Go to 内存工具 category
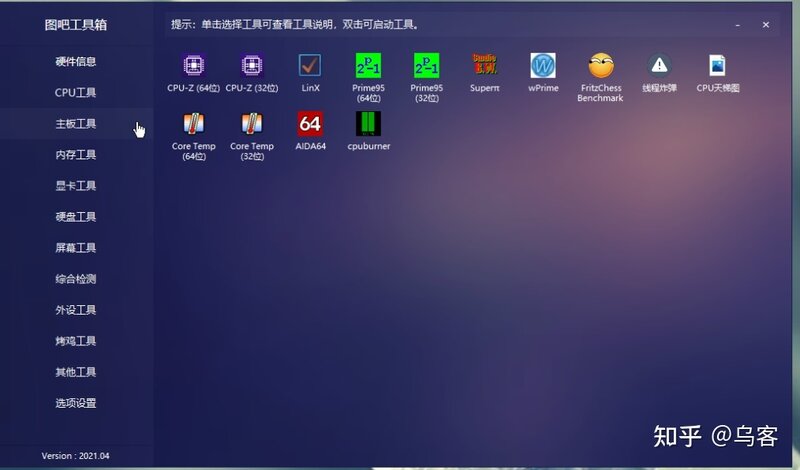 click(76, 155)
